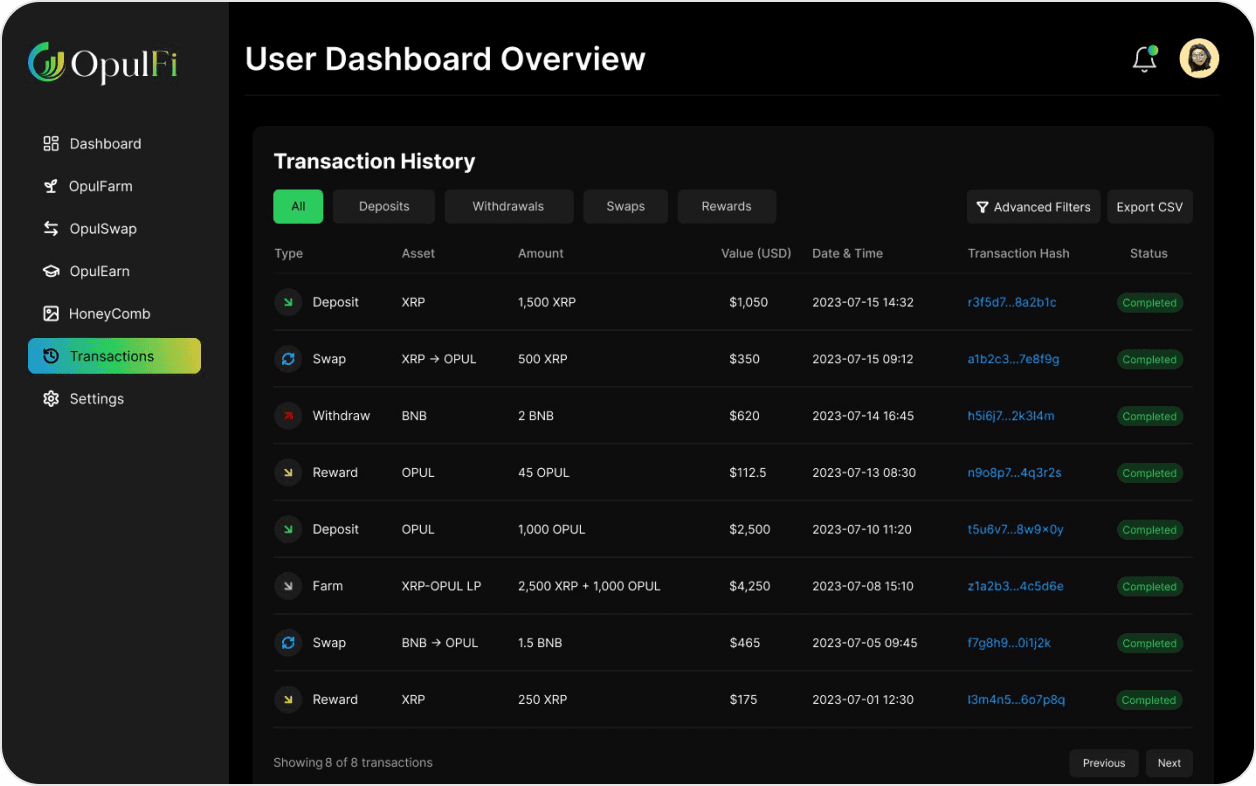Click the Value (USD) column header
Screen dimensions: 1256x786
point(756,254)
